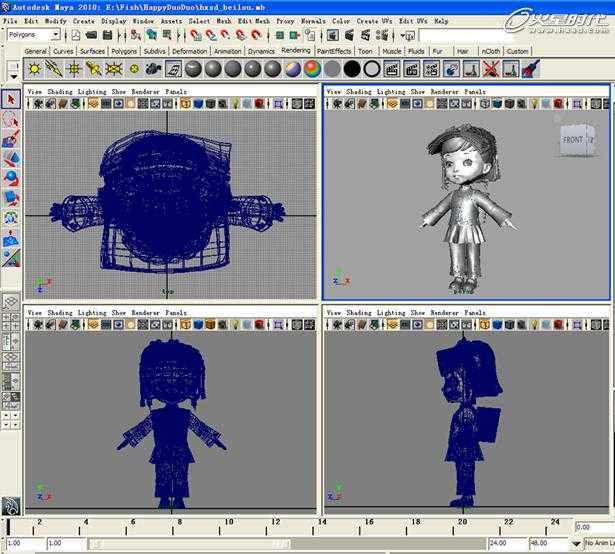Assign the layered shader blue-yellow sphere
Viewport: 615px width, 554px height.
293,69
